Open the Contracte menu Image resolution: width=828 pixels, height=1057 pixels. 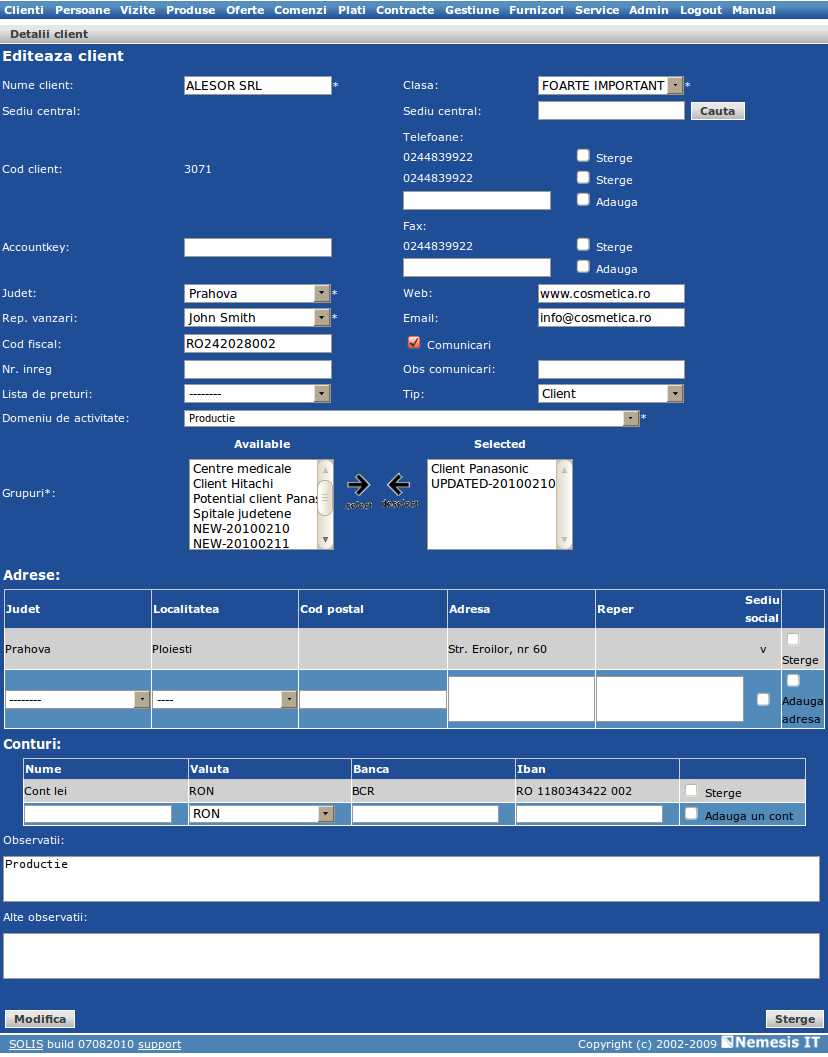pos(405,10)
